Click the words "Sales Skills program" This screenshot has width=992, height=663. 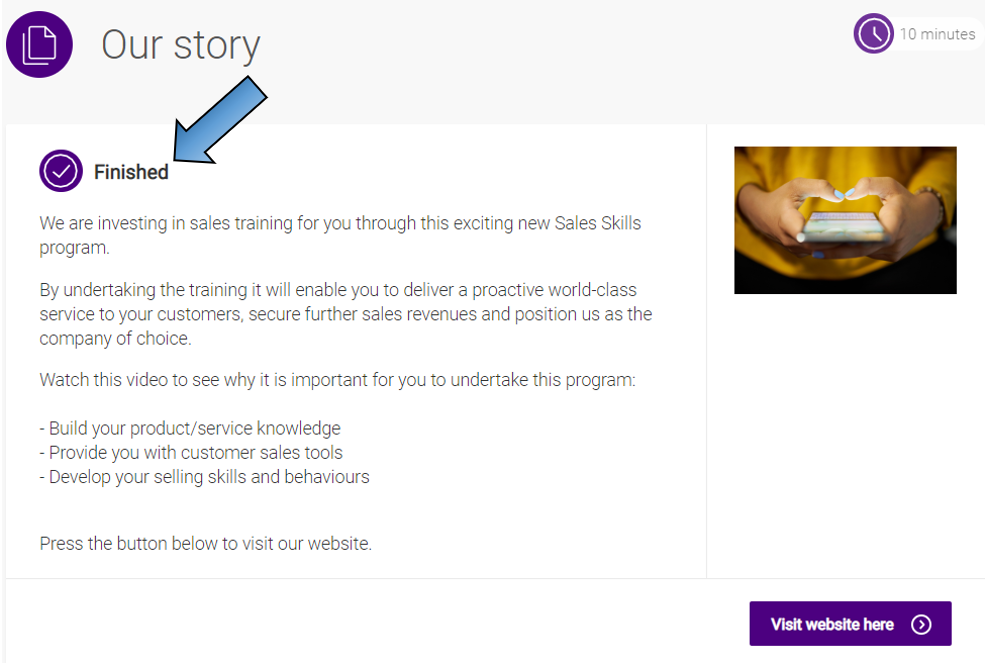[x=597, y=223]
